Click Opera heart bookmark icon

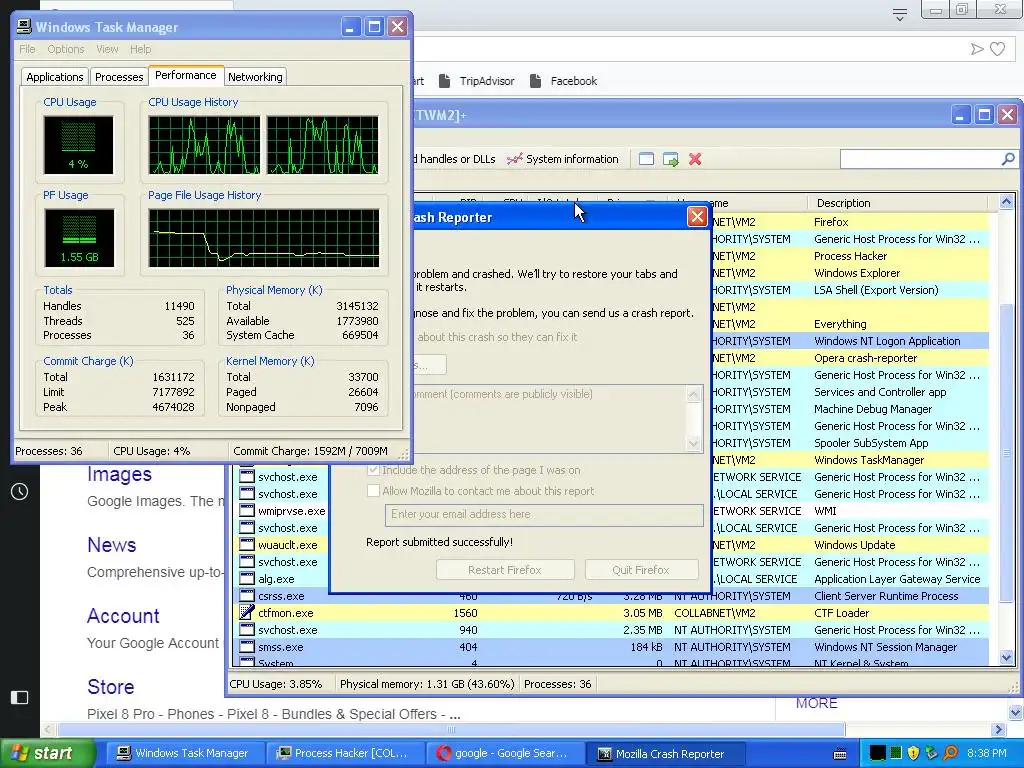coord(997,49)
